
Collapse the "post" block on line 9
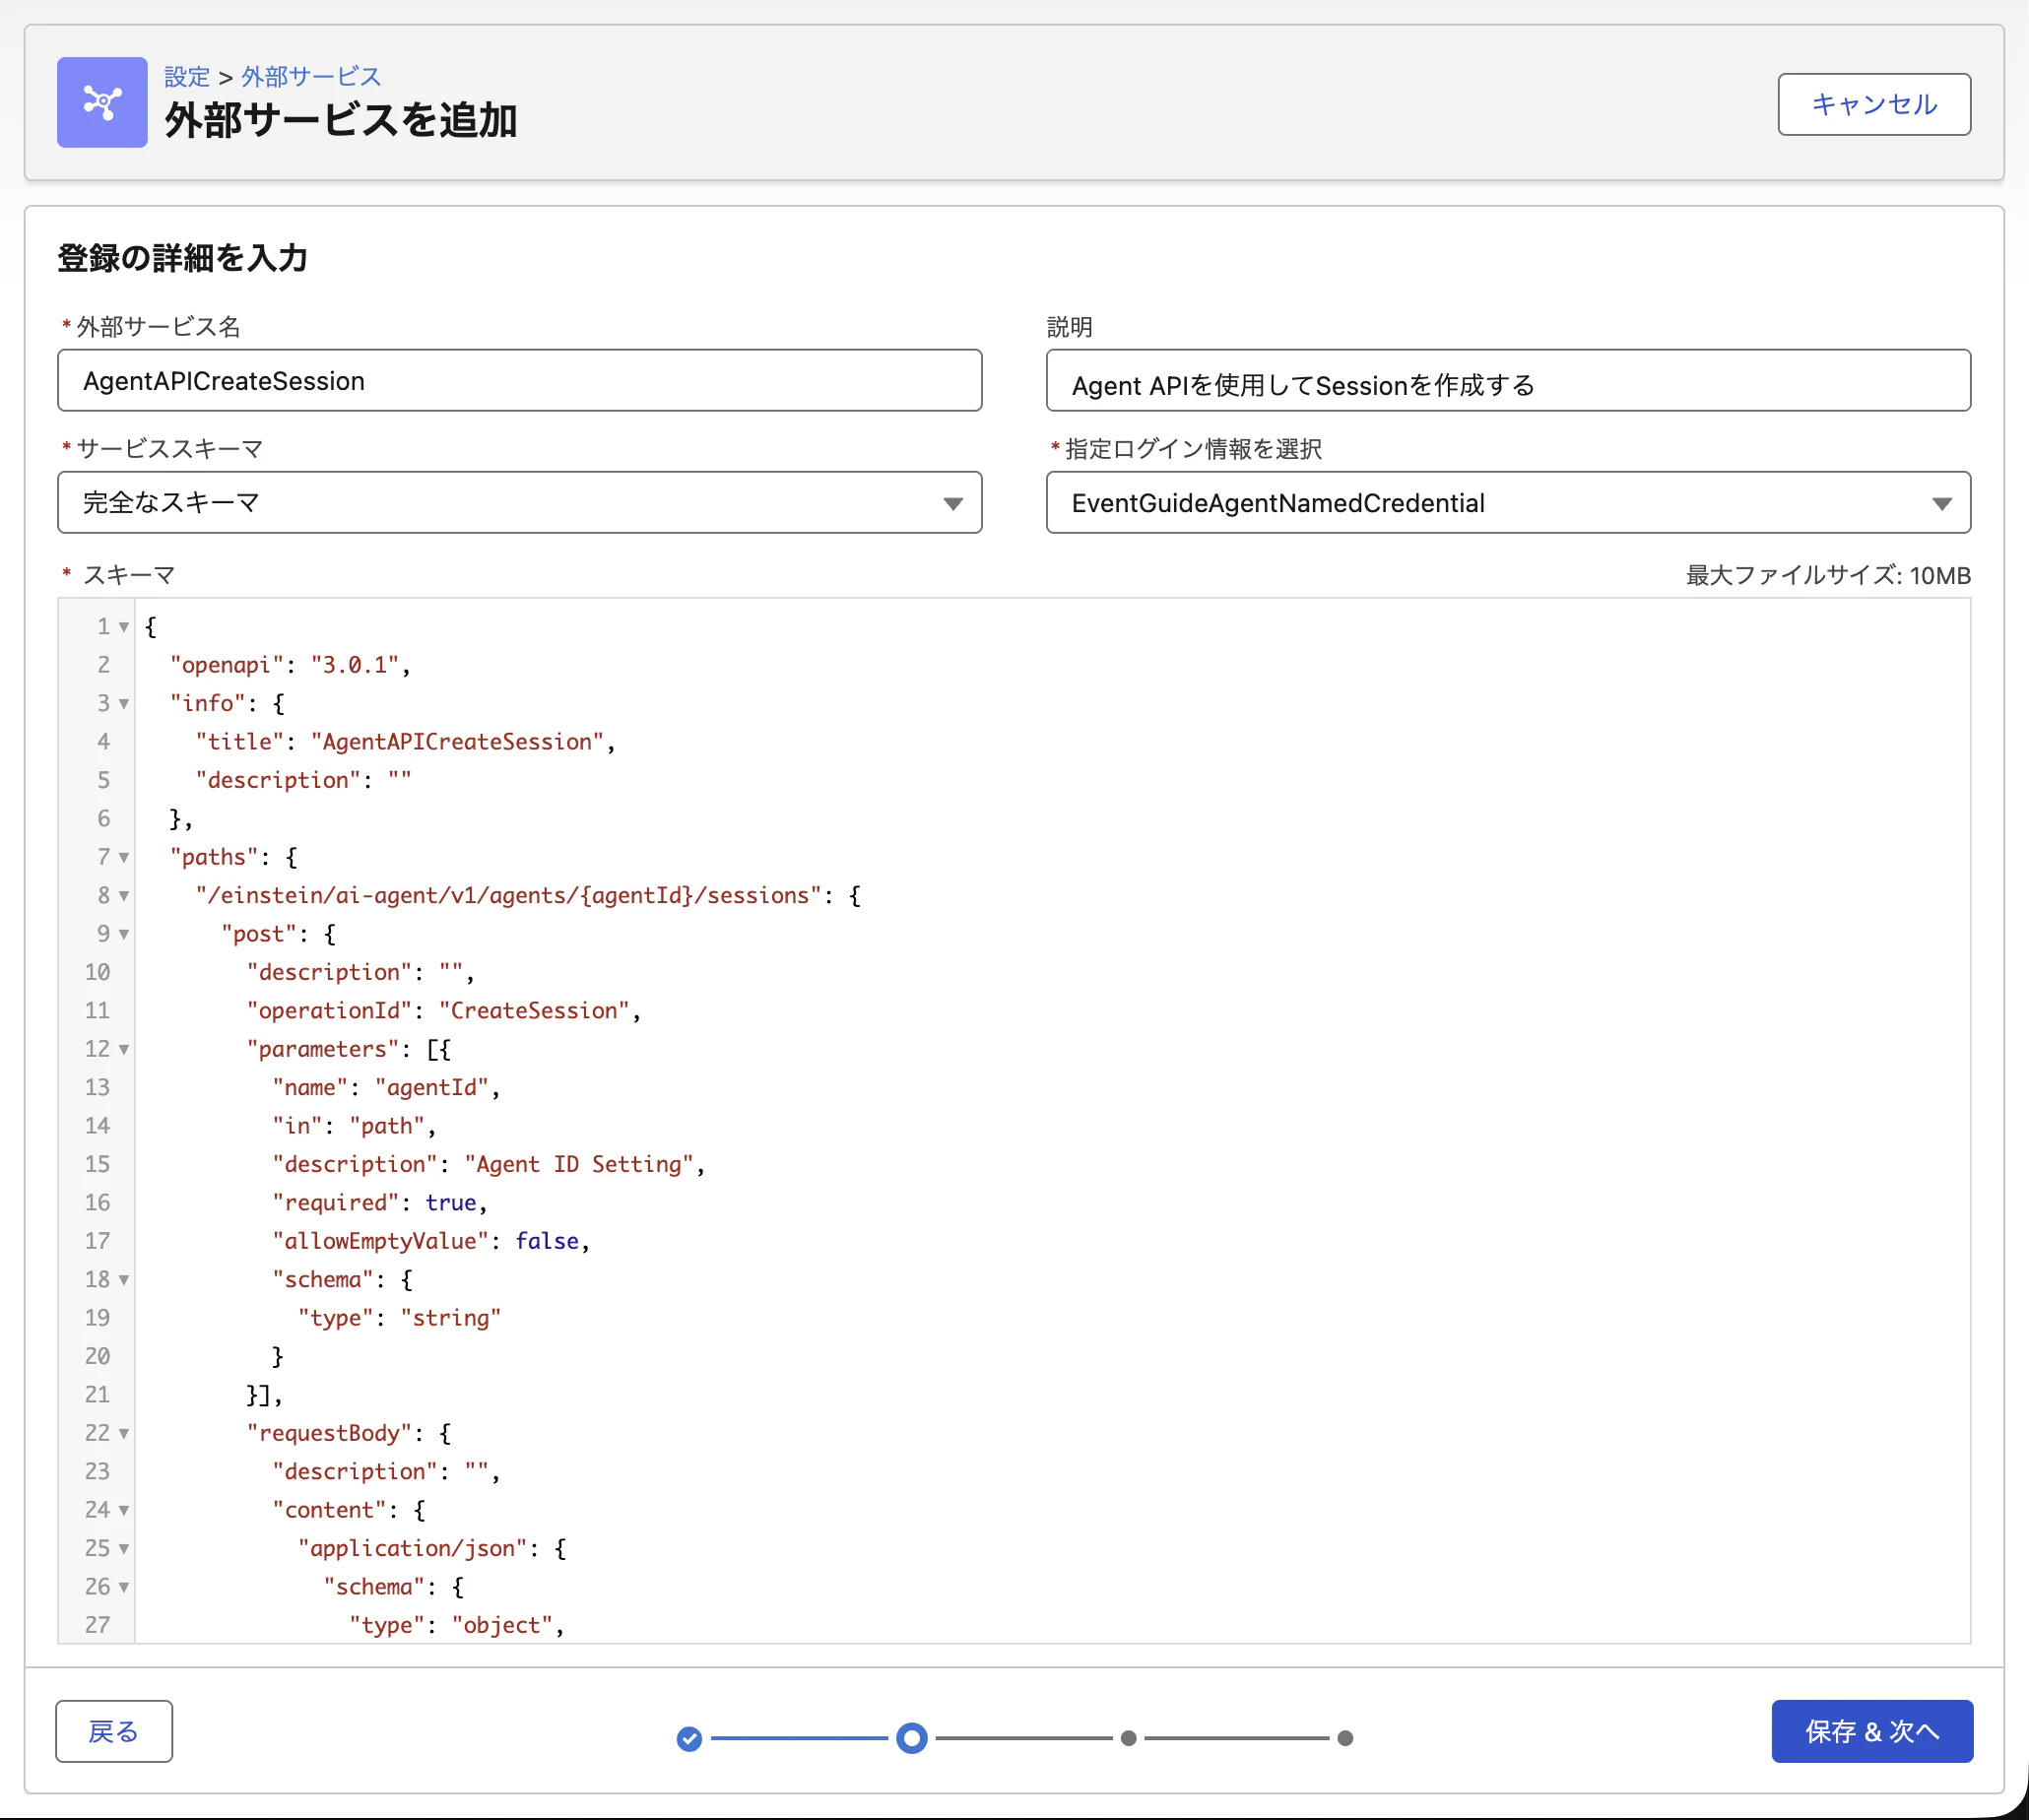point(124,934)
